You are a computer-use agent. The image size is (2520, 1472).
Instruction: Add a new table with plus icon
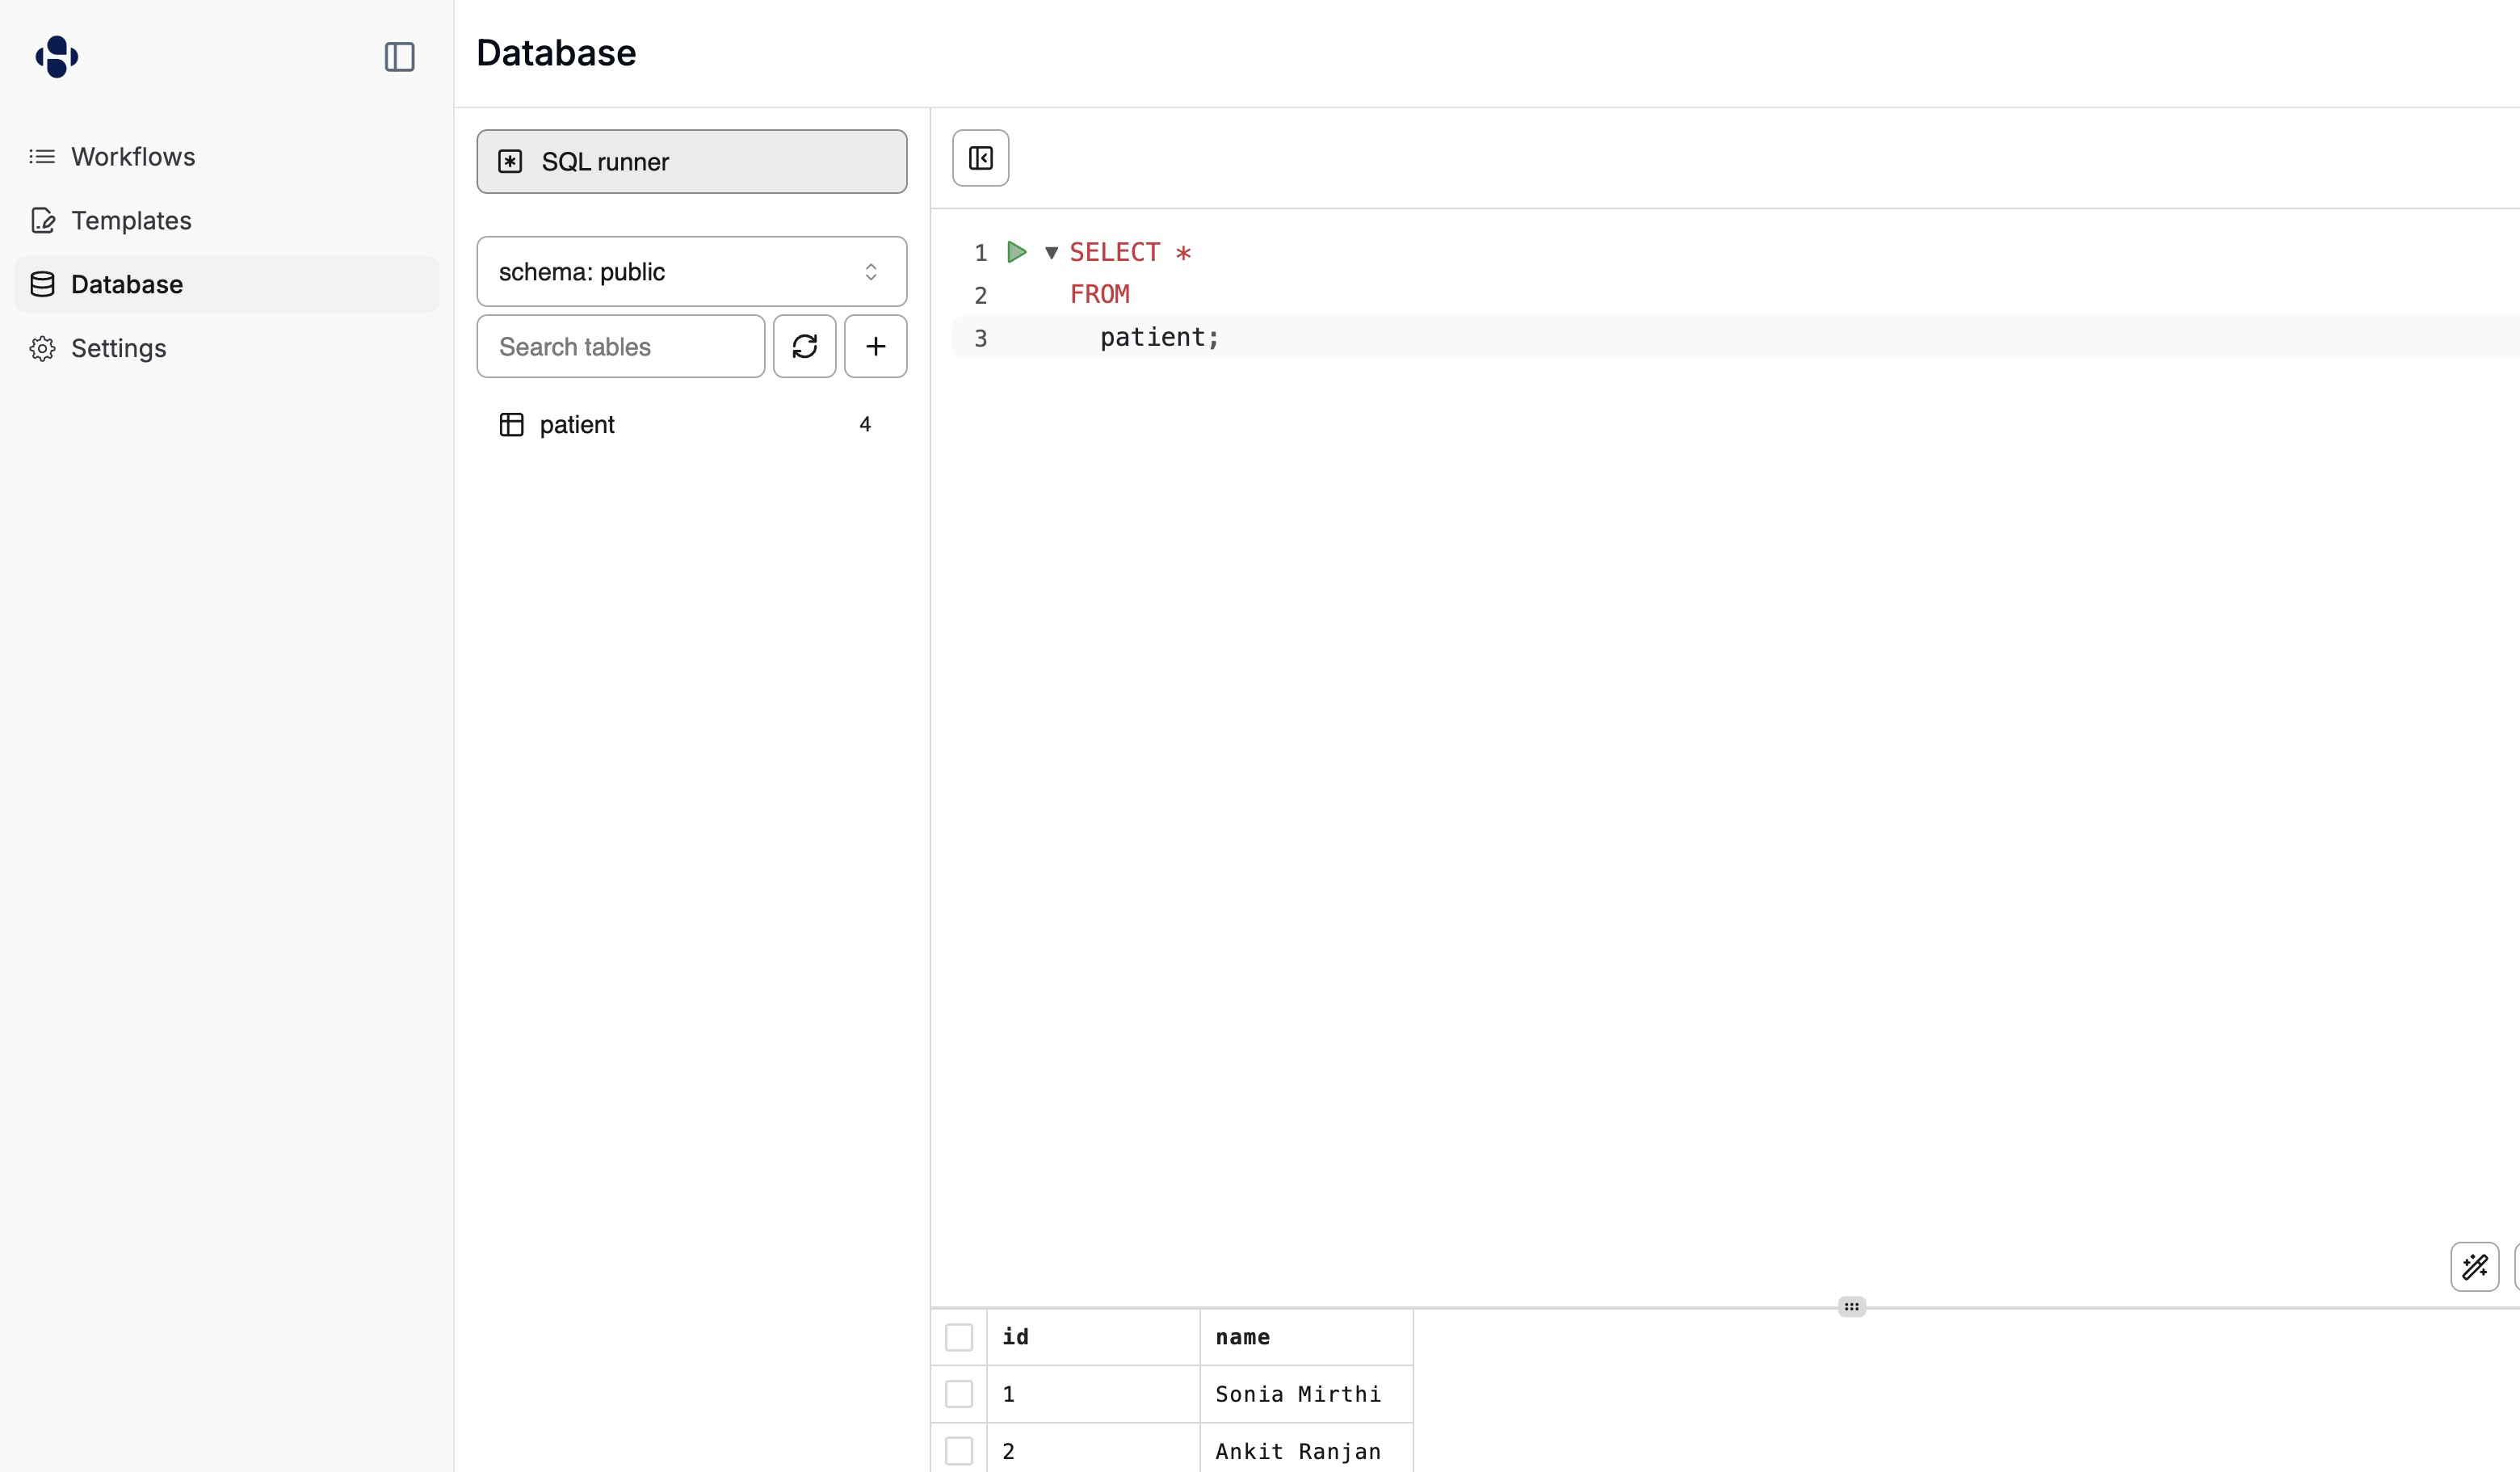tap(875, 346)
